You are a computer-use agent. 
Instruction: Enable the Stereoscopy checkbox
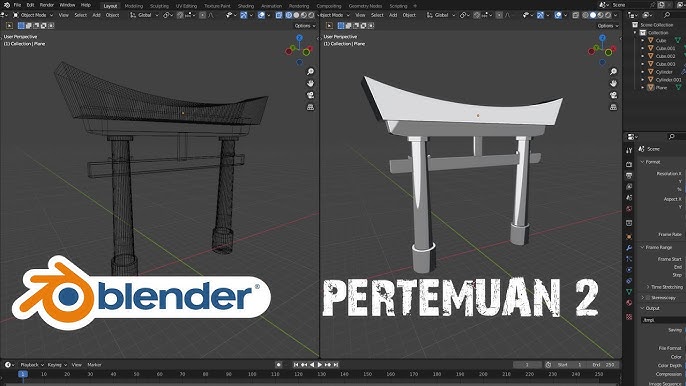pos(648,298)
